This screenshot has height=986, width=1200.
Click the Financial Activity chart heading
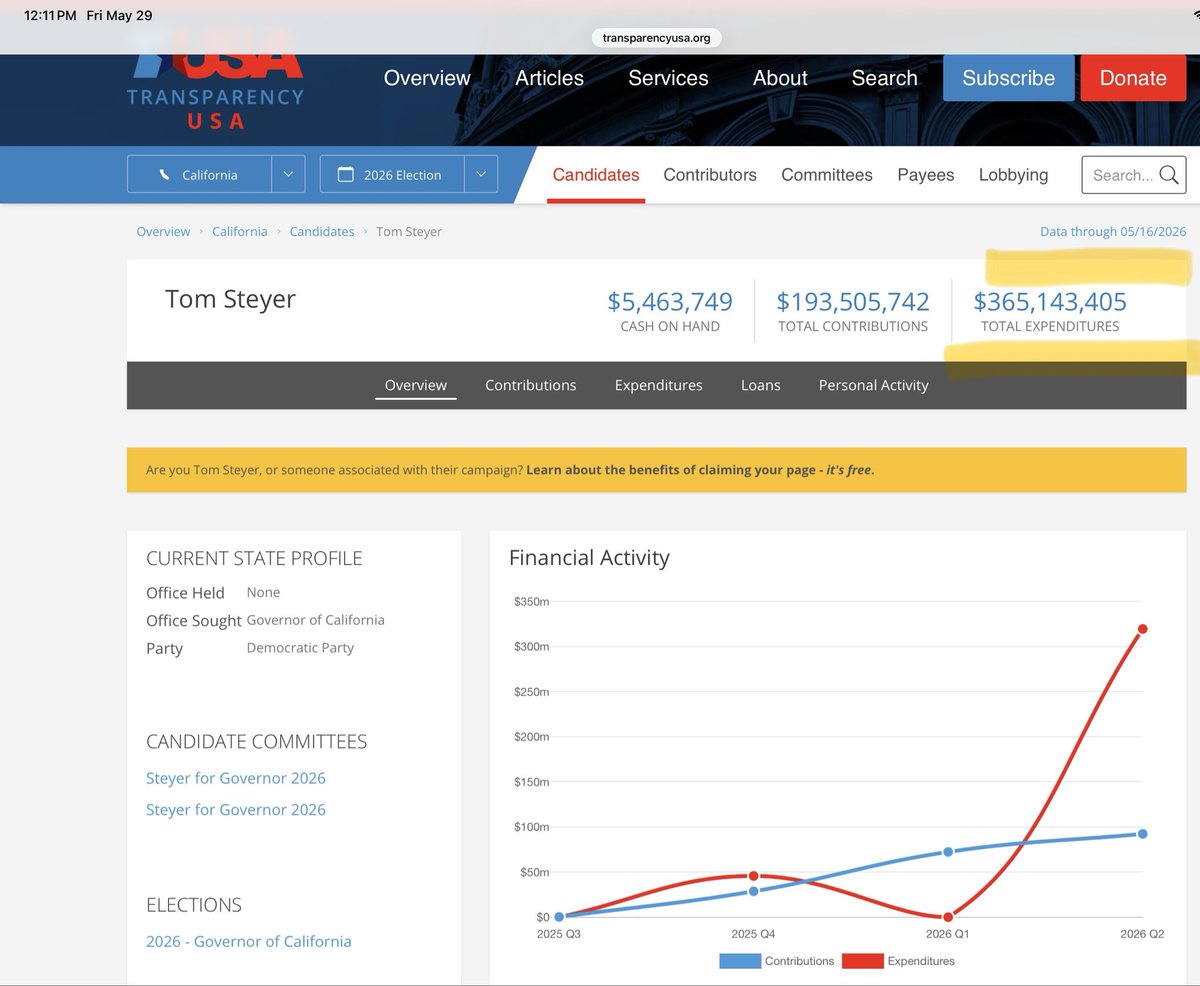[589, 558]
